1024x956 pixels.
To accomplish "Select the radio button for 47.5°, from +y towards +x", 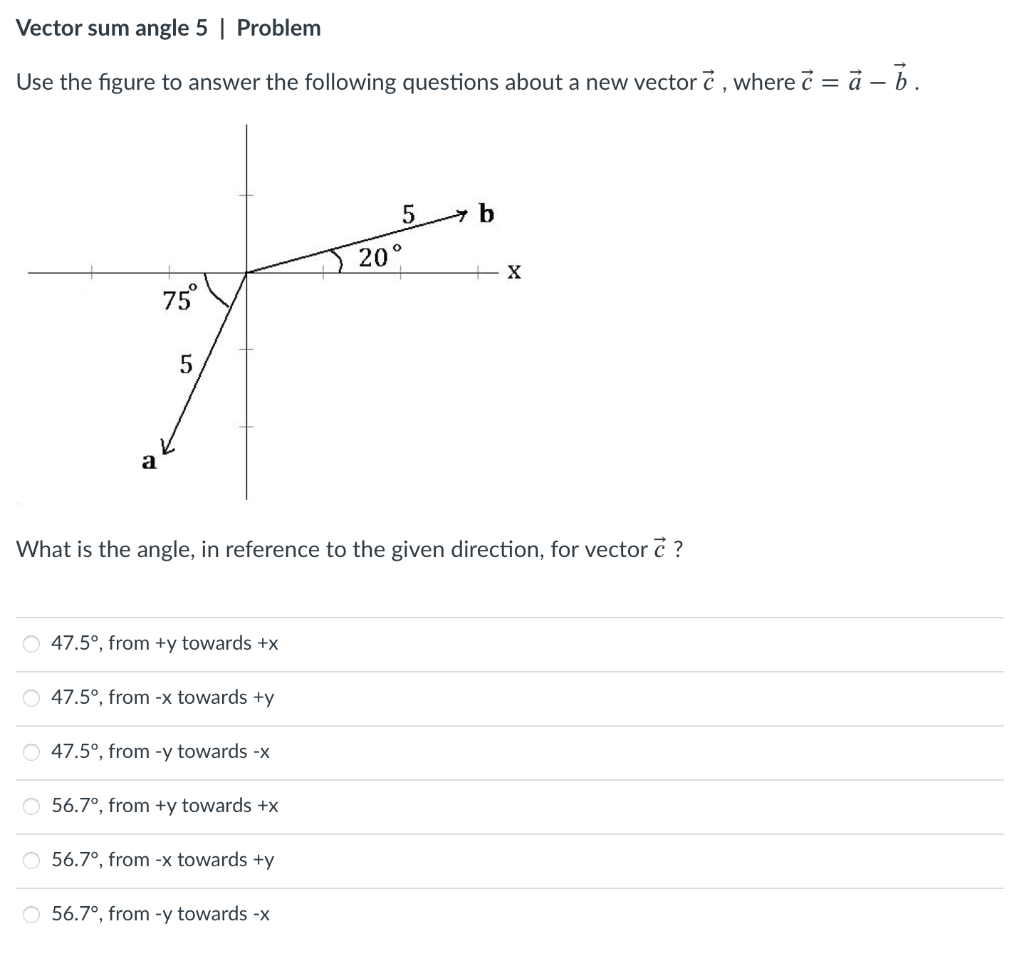I will click(x=31, y=643).
